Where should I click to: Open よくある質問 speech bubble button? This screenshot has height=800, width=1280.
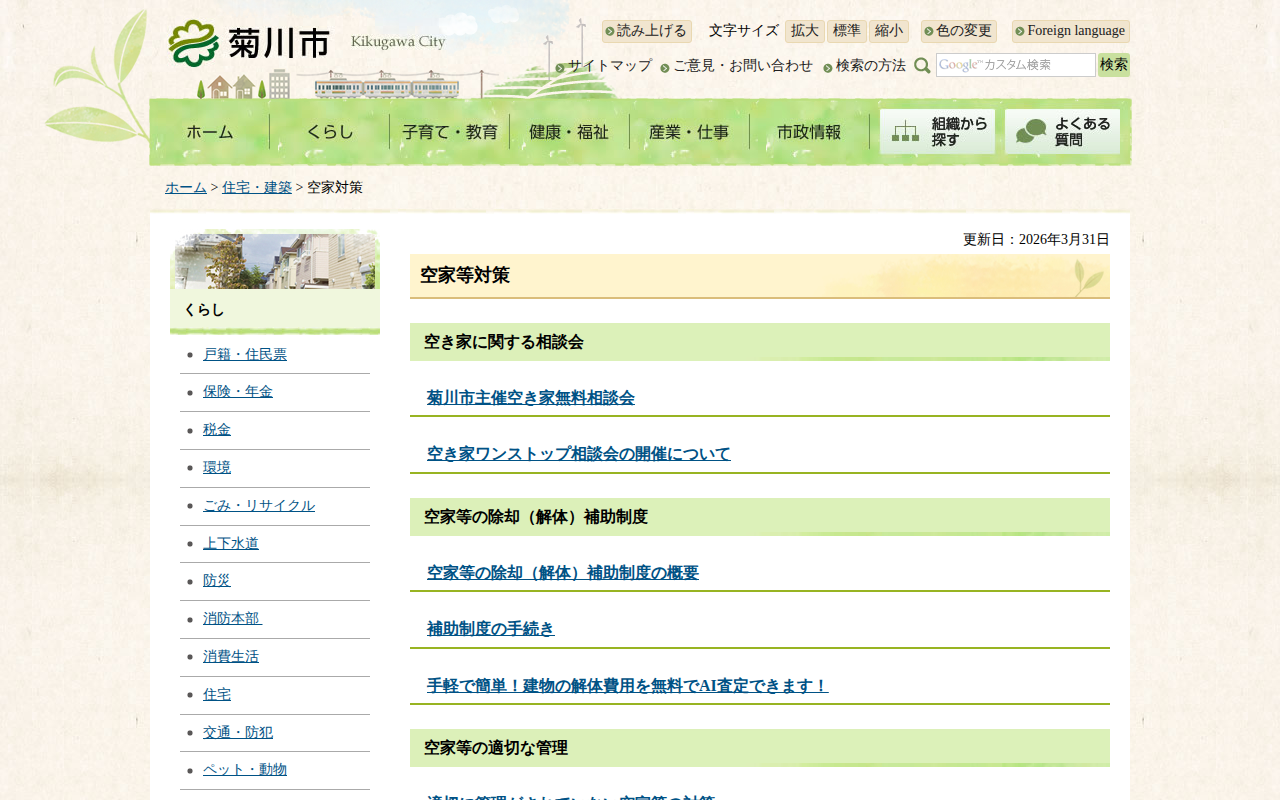click(1062, 132)
